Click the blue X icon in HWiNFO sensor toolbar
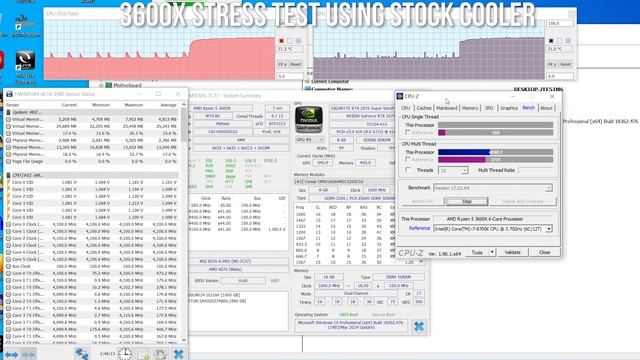Screen dimensions: 640x360 pos(179,354)
